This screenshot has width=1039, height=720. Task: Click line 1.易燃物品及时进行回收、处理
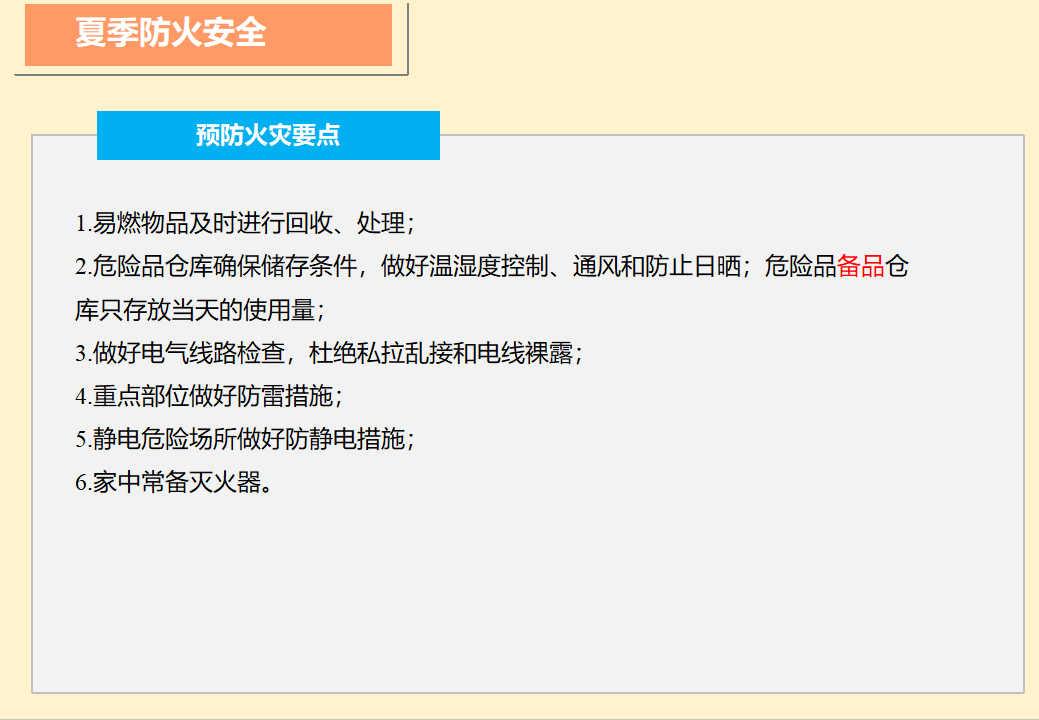(x=245, y=223)
